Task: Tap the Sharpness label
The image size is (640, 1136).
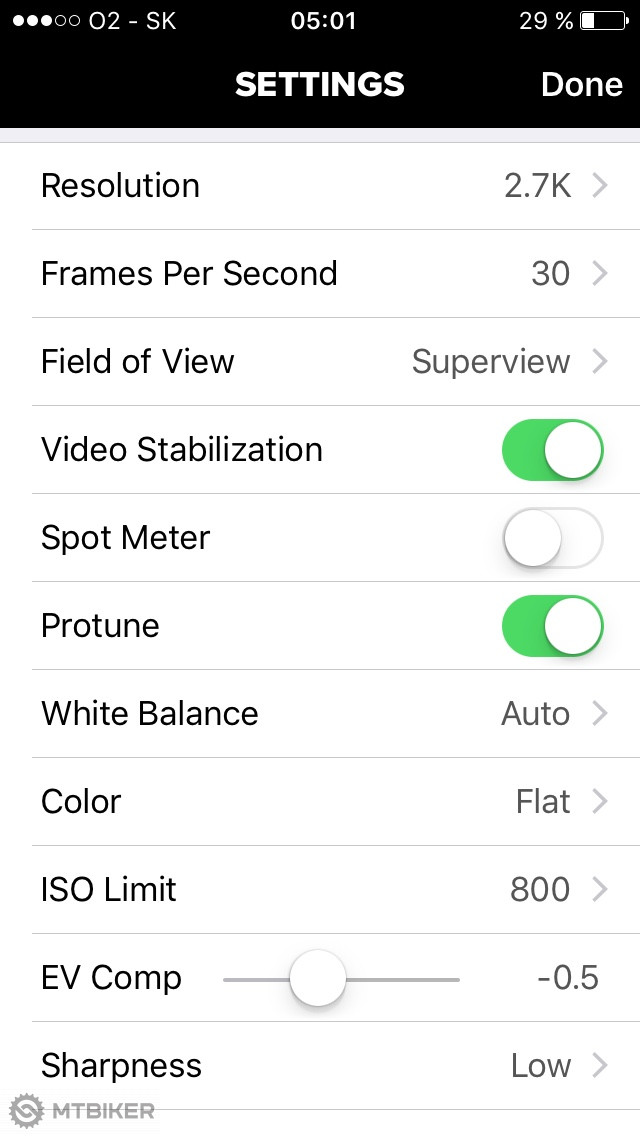Action: (121, 1066)
